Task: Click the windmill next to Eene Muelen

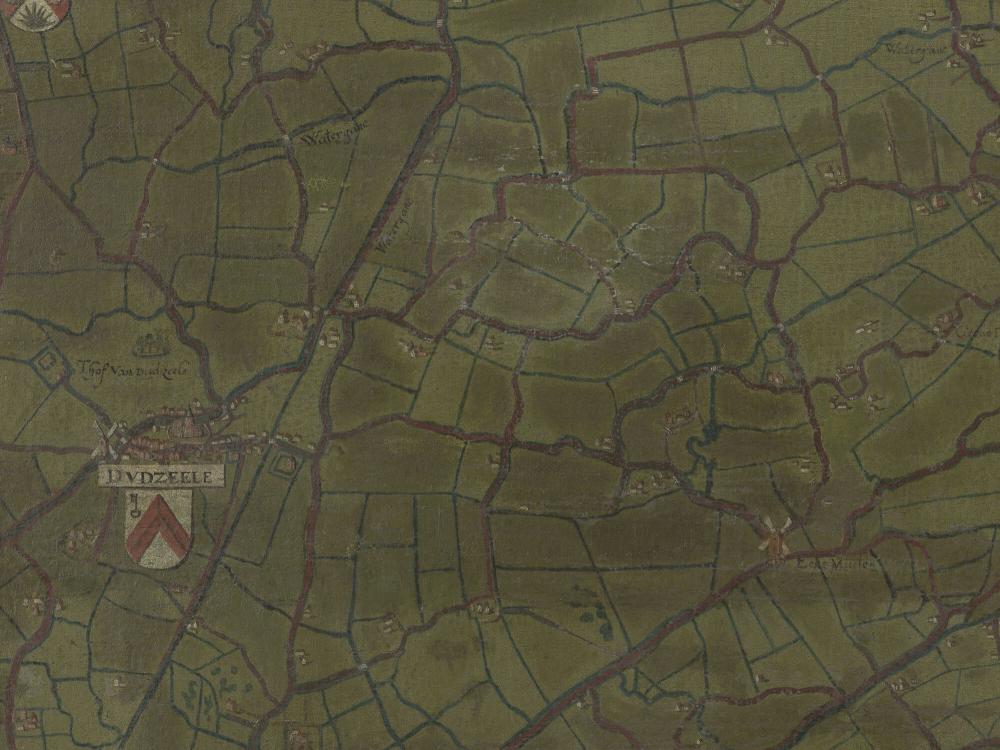Action: (x=776, y=536)
